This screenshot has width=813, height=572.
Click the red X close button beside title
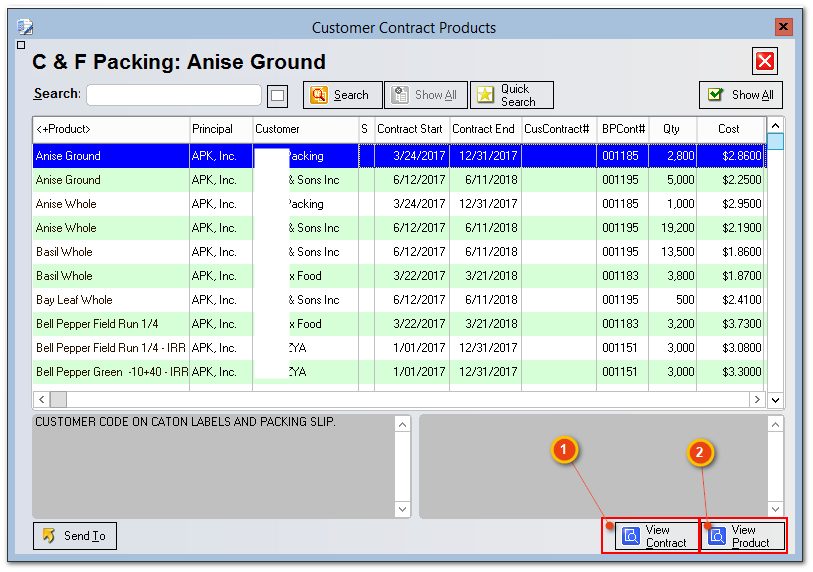click(765, 61)
